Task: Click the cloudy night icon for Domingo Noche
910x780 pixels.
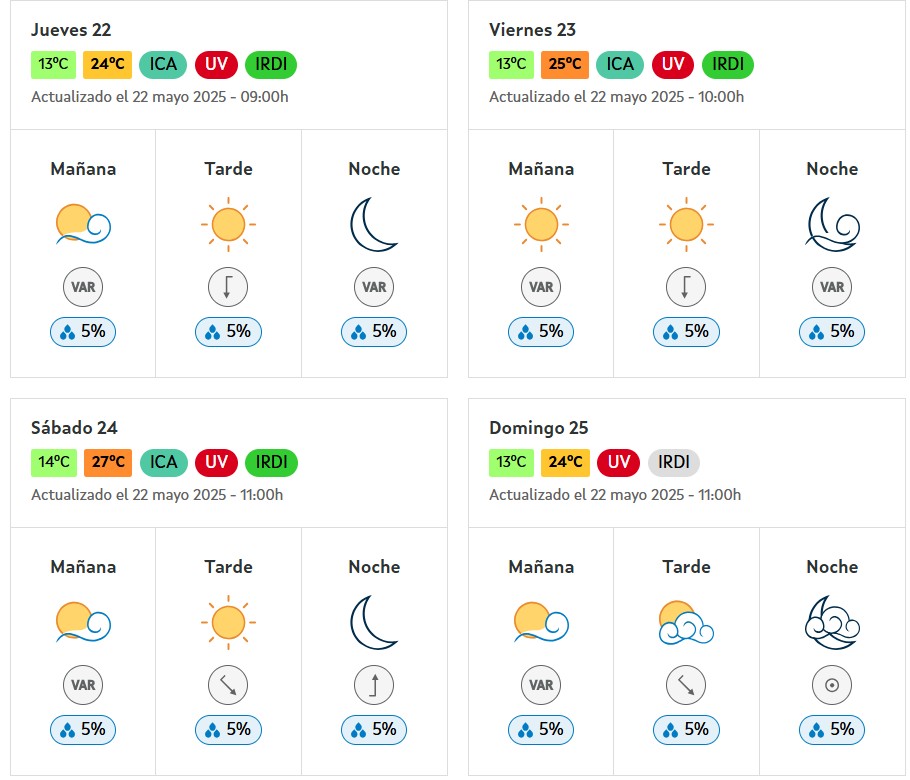Action: (832, 622)
